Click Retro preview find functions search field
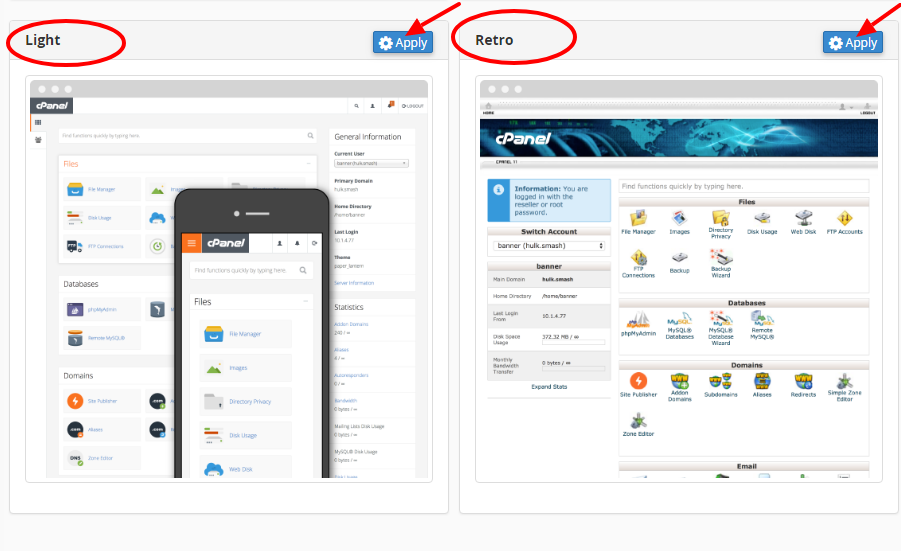This screenshot has width=901, height=551. (x=744, y=186)
